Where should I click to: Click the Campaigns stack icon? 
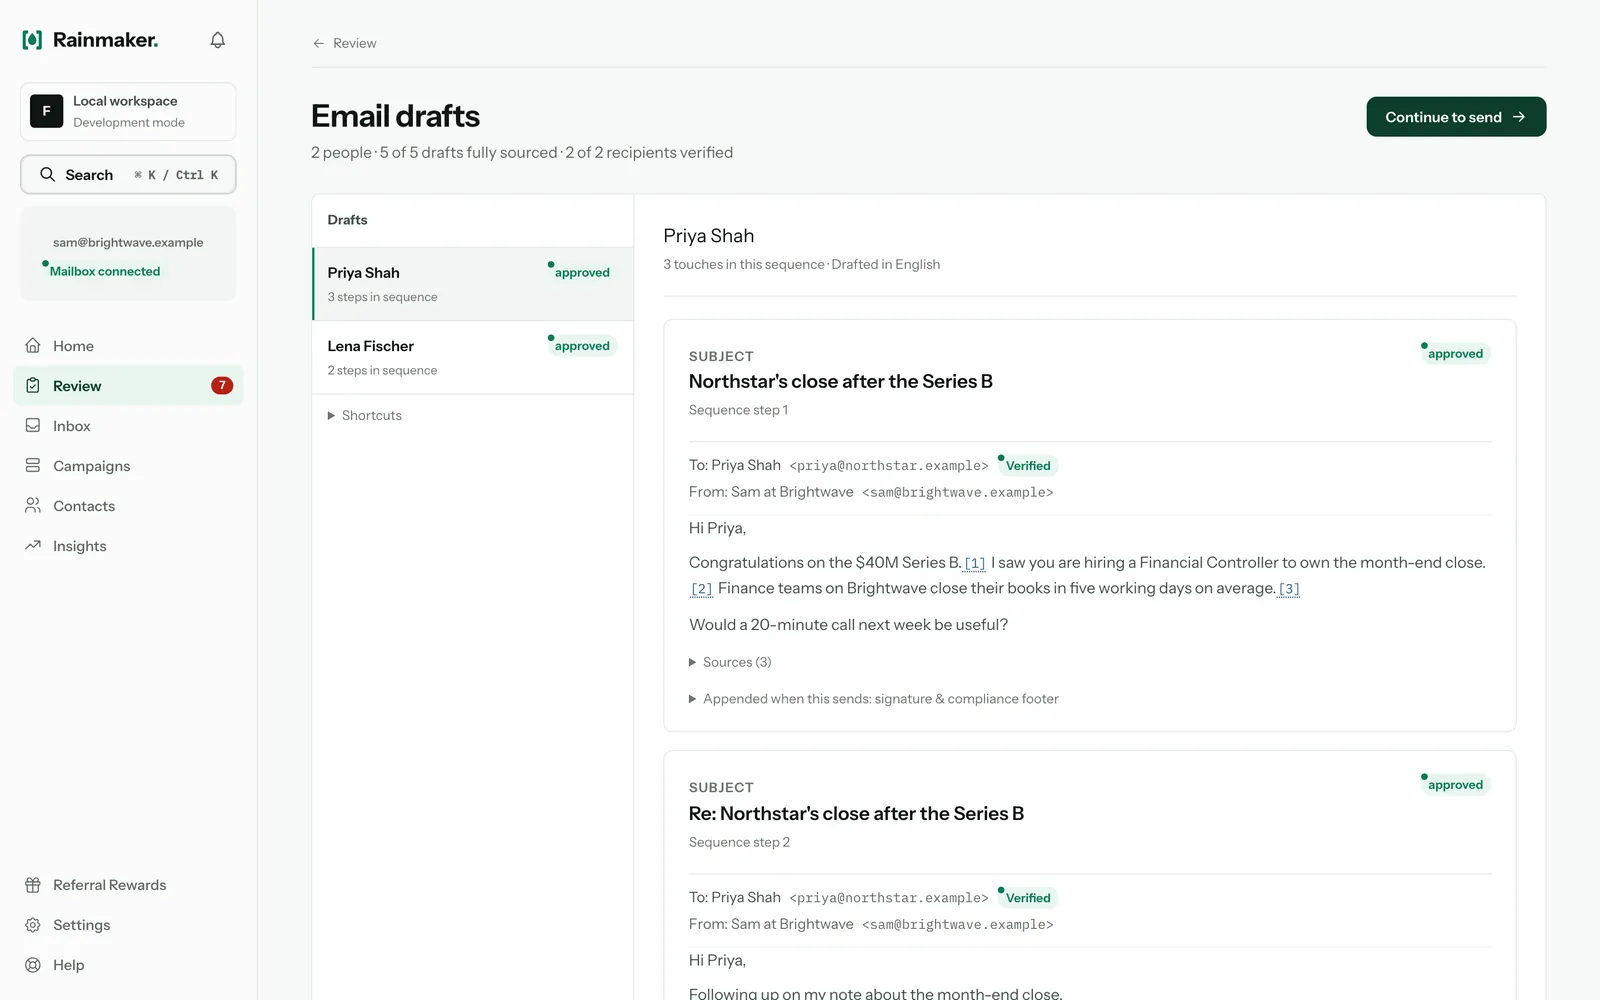tap(33, 465)
